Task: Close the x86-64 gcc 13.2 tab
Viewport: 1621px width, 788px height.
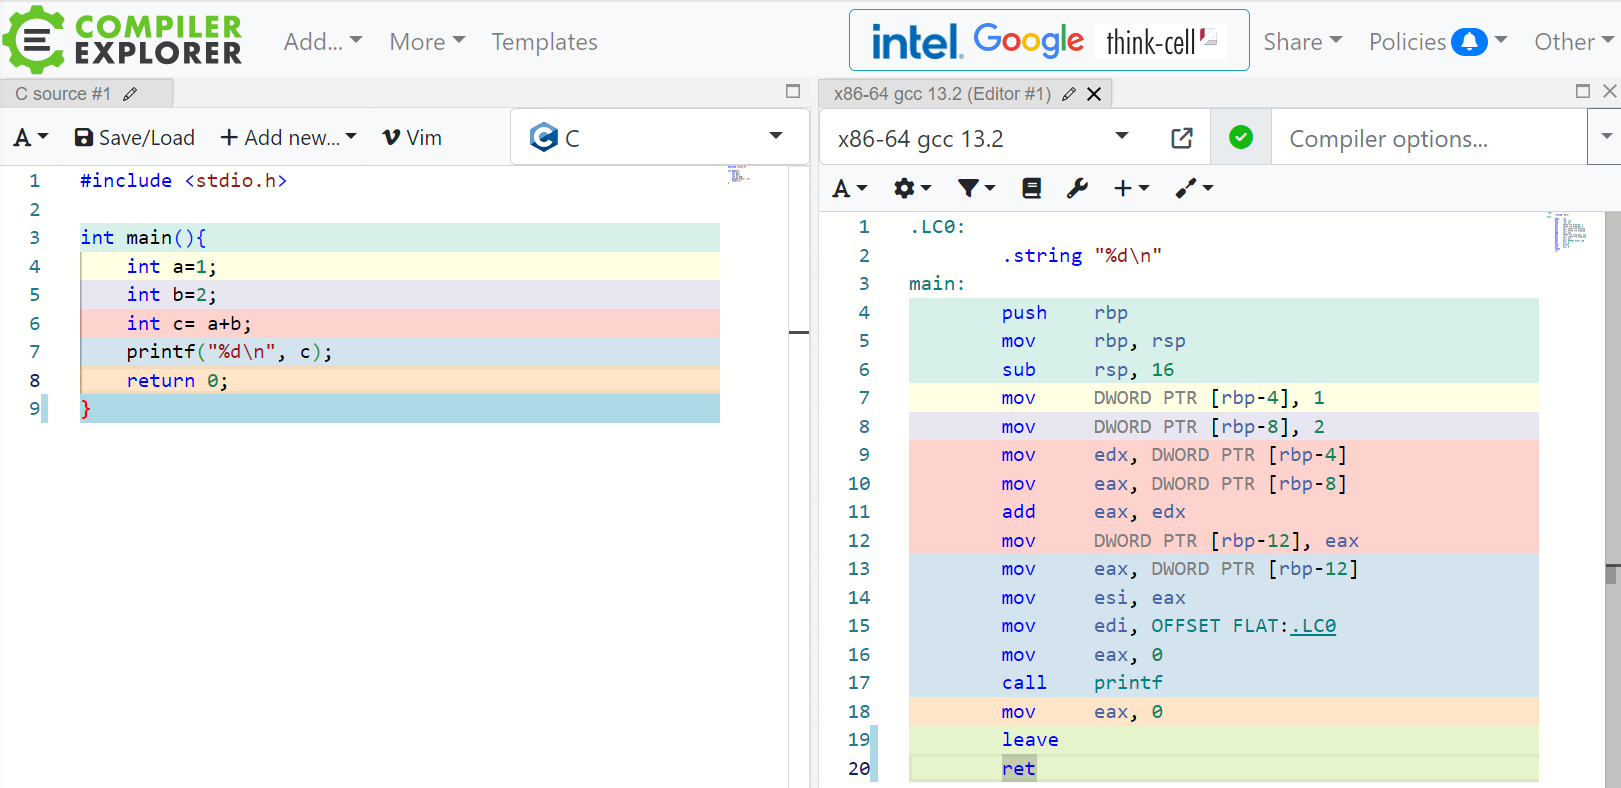Action: (1094, 94)
